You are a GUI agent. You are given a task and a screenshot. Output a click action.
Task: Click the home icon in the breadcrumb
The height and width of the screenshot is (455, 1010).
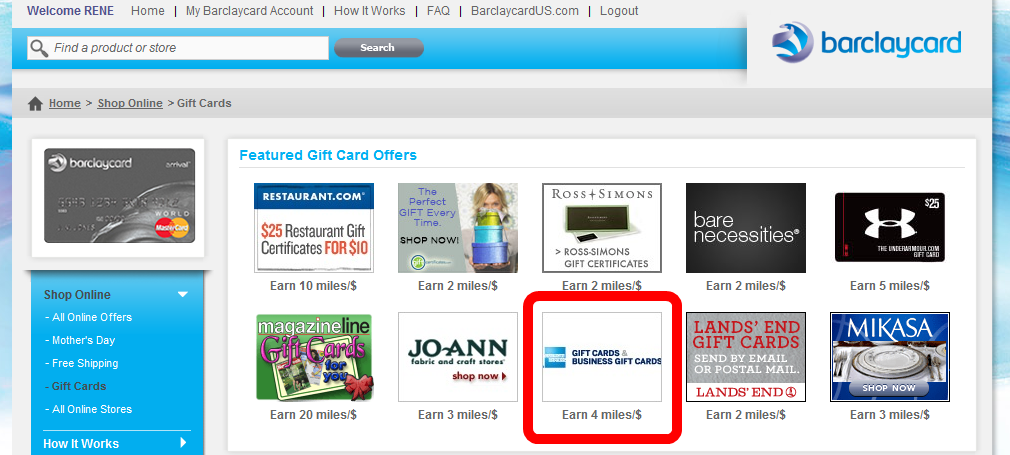(35, 104)
